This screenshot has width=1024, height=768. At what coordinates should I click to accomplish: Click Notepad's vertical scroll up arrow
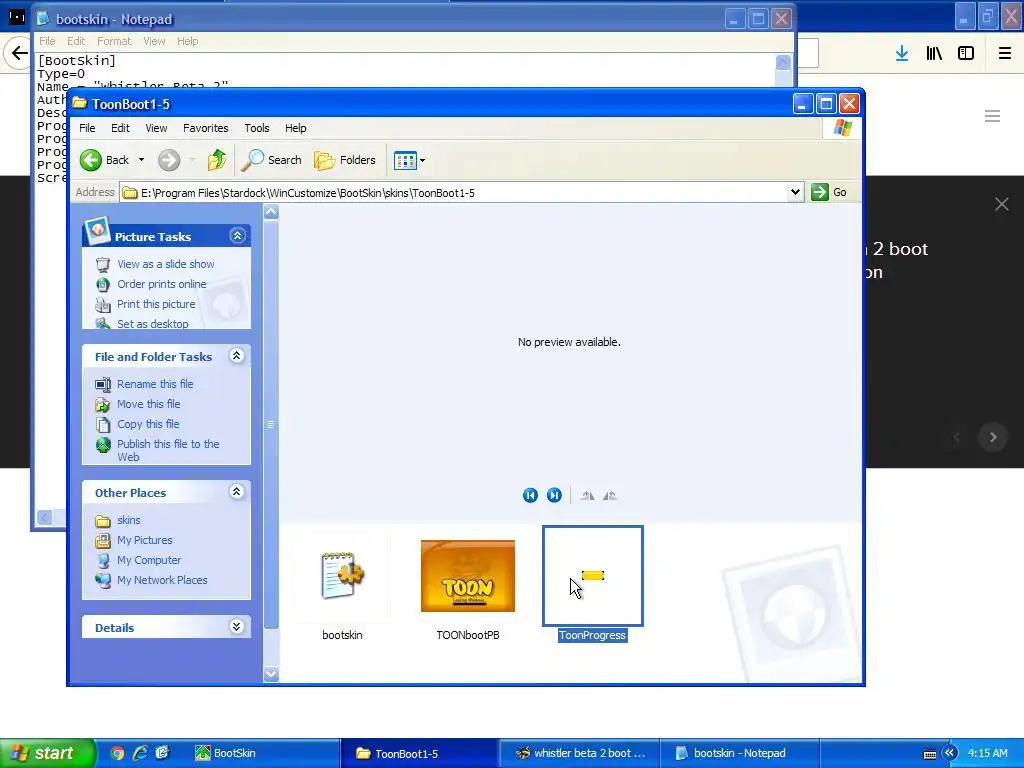point(783,62)
